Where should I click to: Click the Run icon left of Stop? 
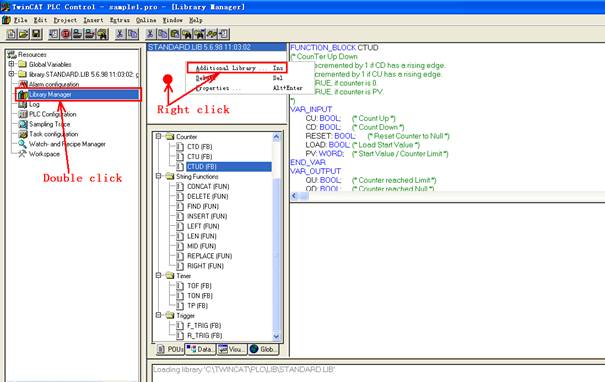click(54, 34)
